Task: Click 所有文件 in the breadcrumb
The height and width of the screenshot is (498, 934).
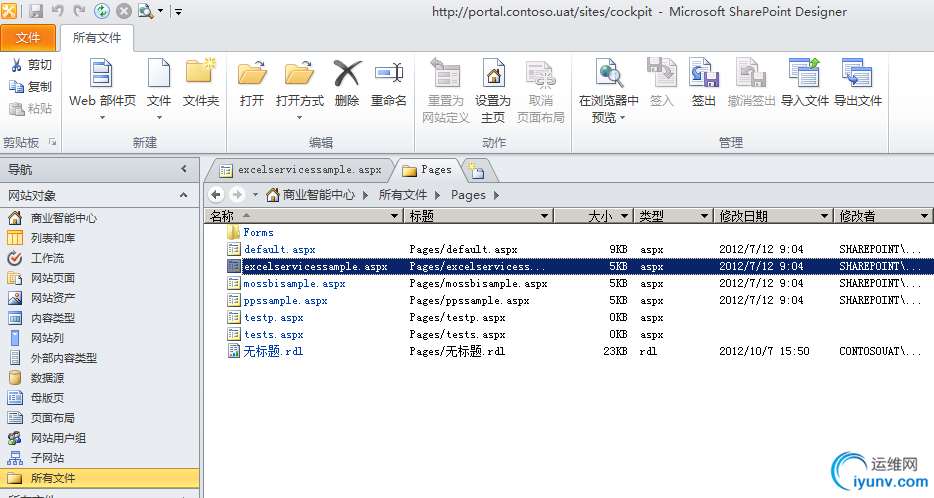Action: tap(403, 195)
